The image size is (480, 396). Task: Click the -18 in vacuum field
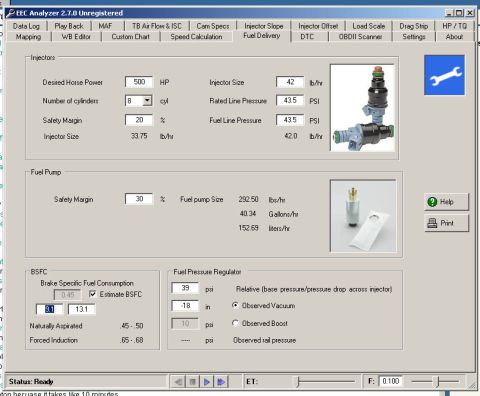[185, 305]
